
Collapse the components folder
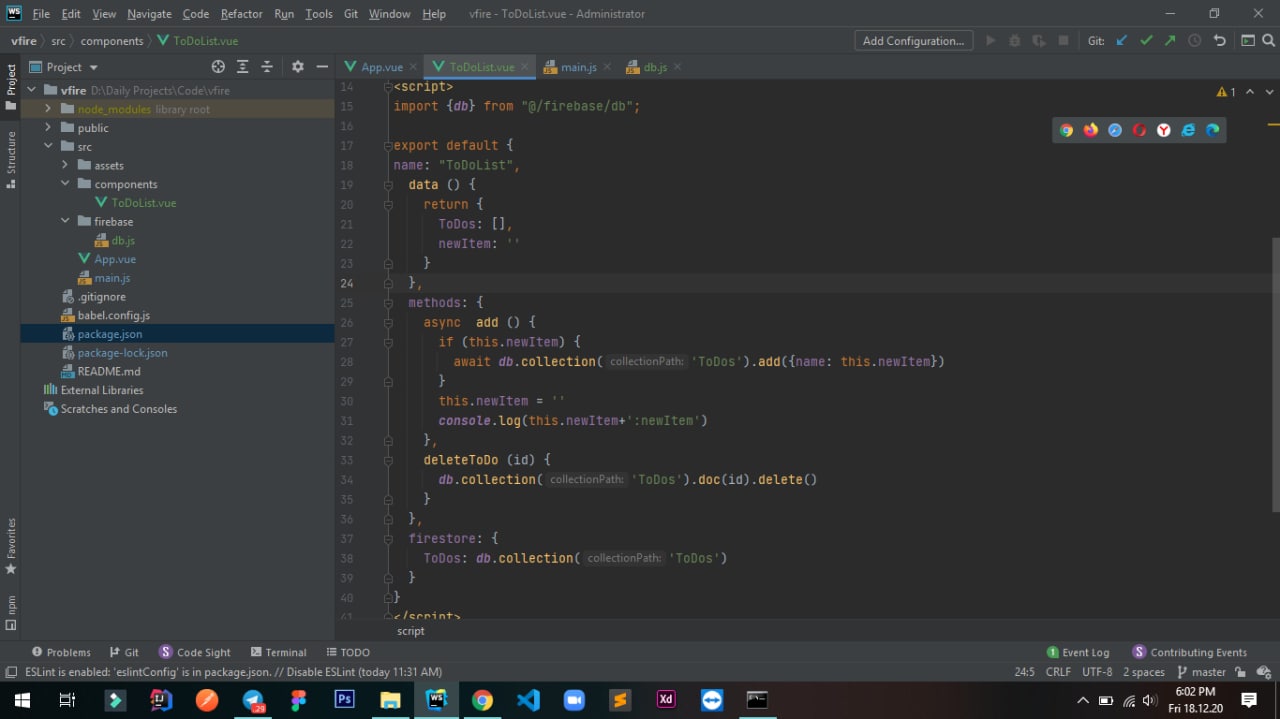(x=65, y=184)
